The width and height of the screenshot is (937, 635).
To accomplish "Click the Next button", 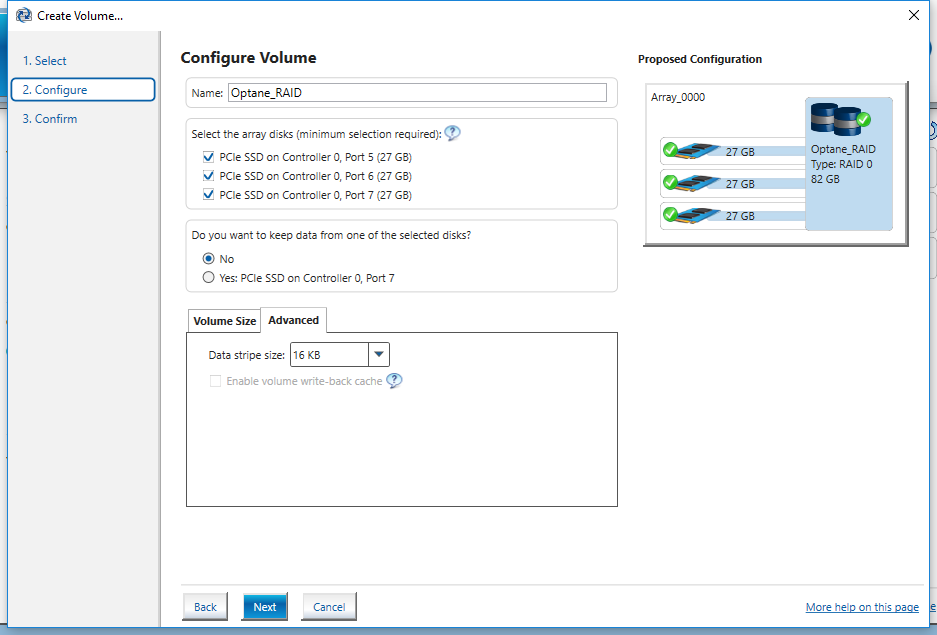I will click(x=264, y=607).
